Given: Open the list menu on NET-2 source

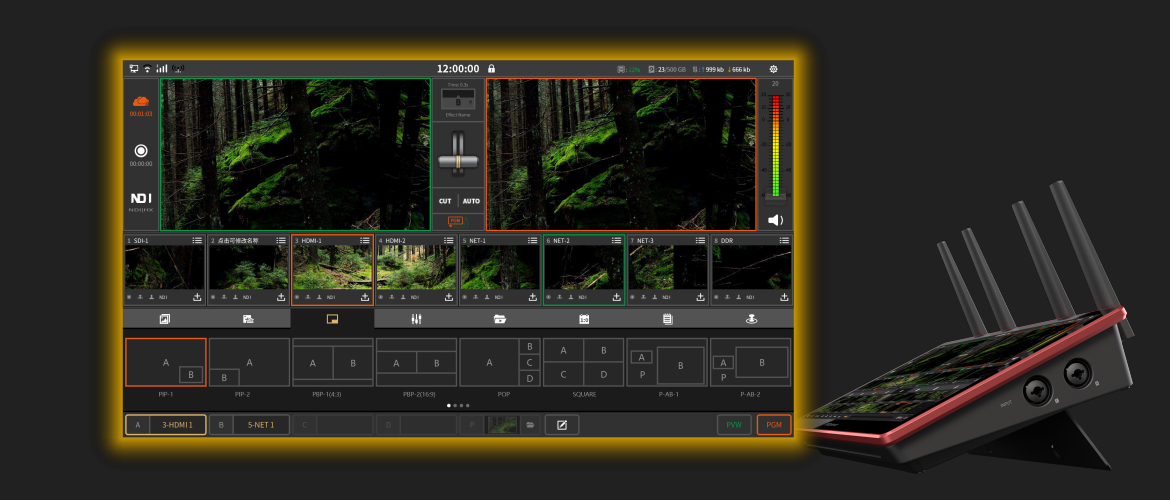Looking at the screenshot, I should [x=617, y=241].
